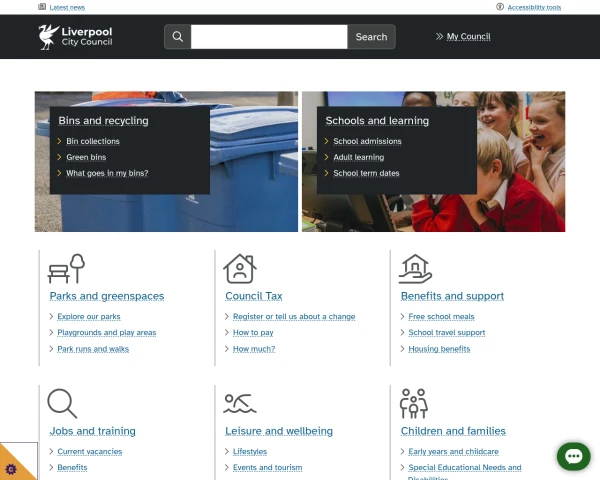
Task: Open School travel support link
Action: [447, 333]
